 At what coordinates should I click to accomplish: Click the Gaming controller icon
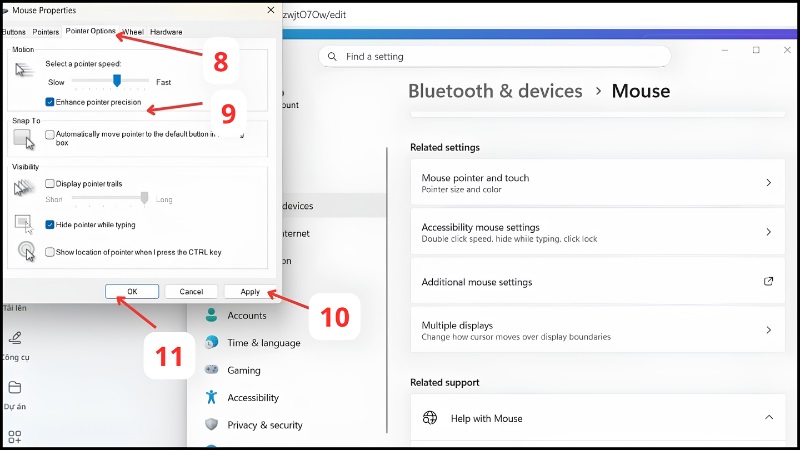[211, 369]
